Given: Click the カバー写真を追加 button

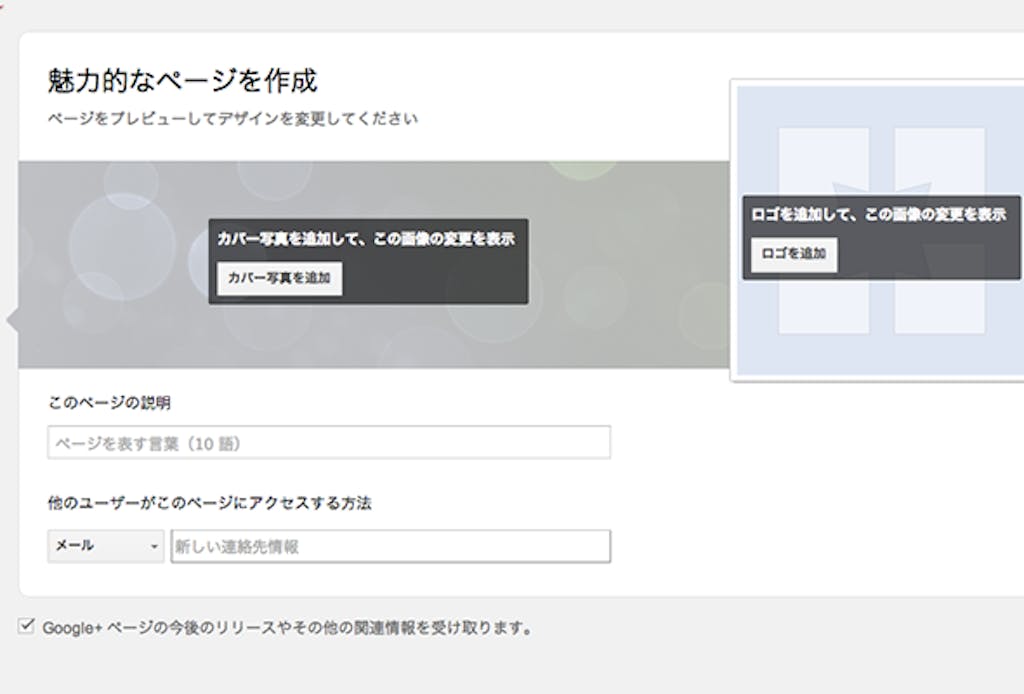Looking at the screenshot, I should pos(280,278).
